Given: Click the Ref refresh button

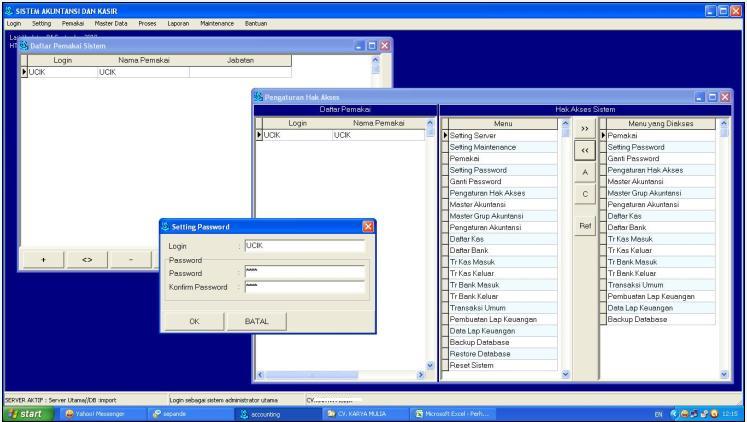Looking at the screenshot, I should [x=587, y=225].
